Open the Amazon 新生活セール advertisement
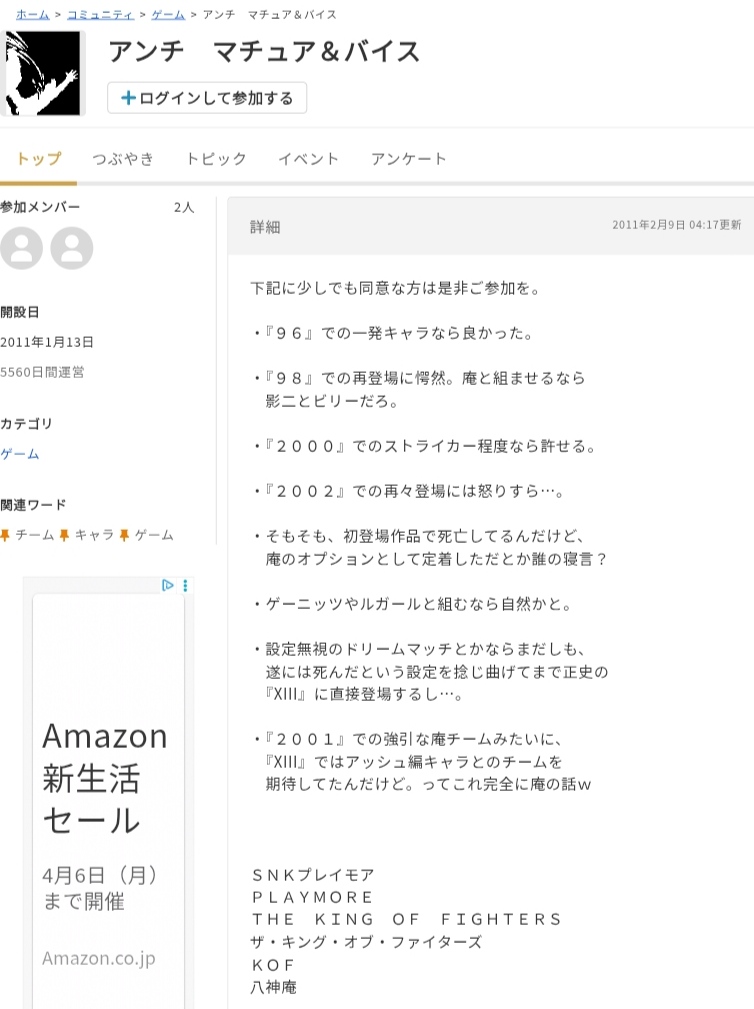 105,778
